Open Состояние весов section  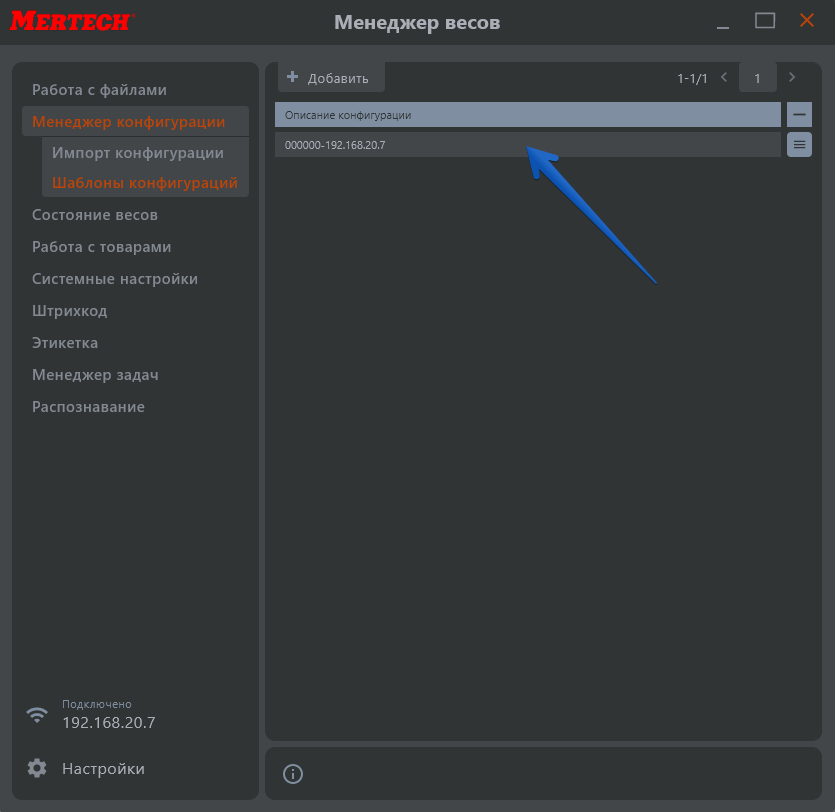pyautogui.click(x=95, y=215)
